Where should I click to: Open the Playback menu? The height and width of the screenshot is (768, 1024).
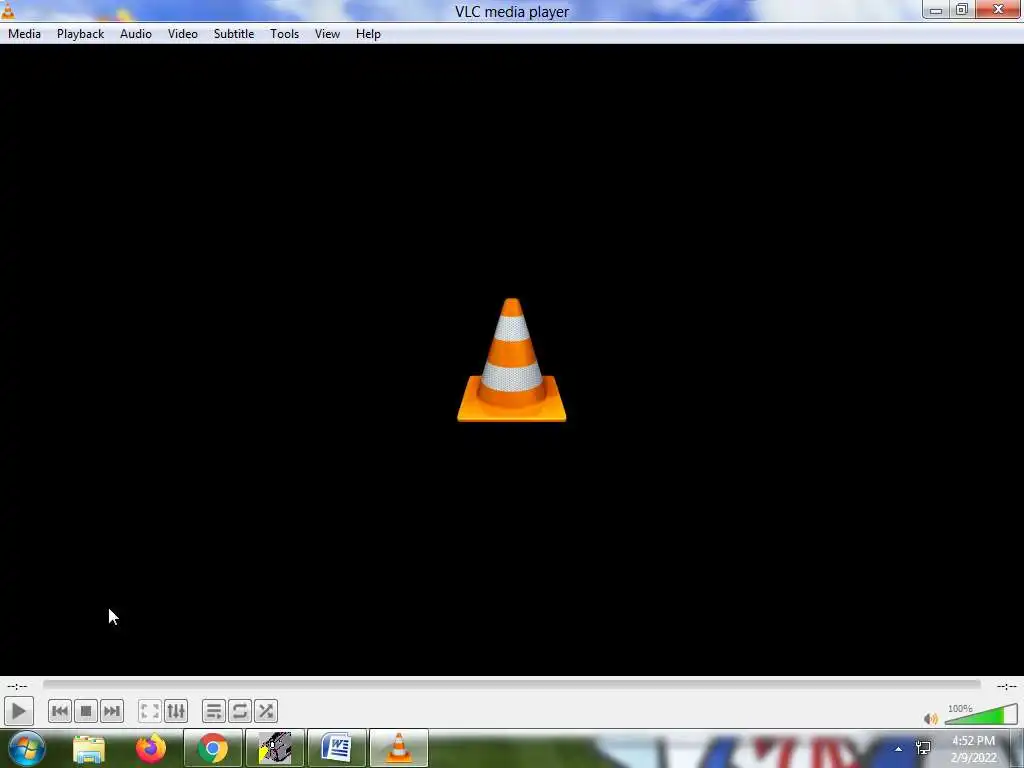pyautogui.click(x=80, y=34)
